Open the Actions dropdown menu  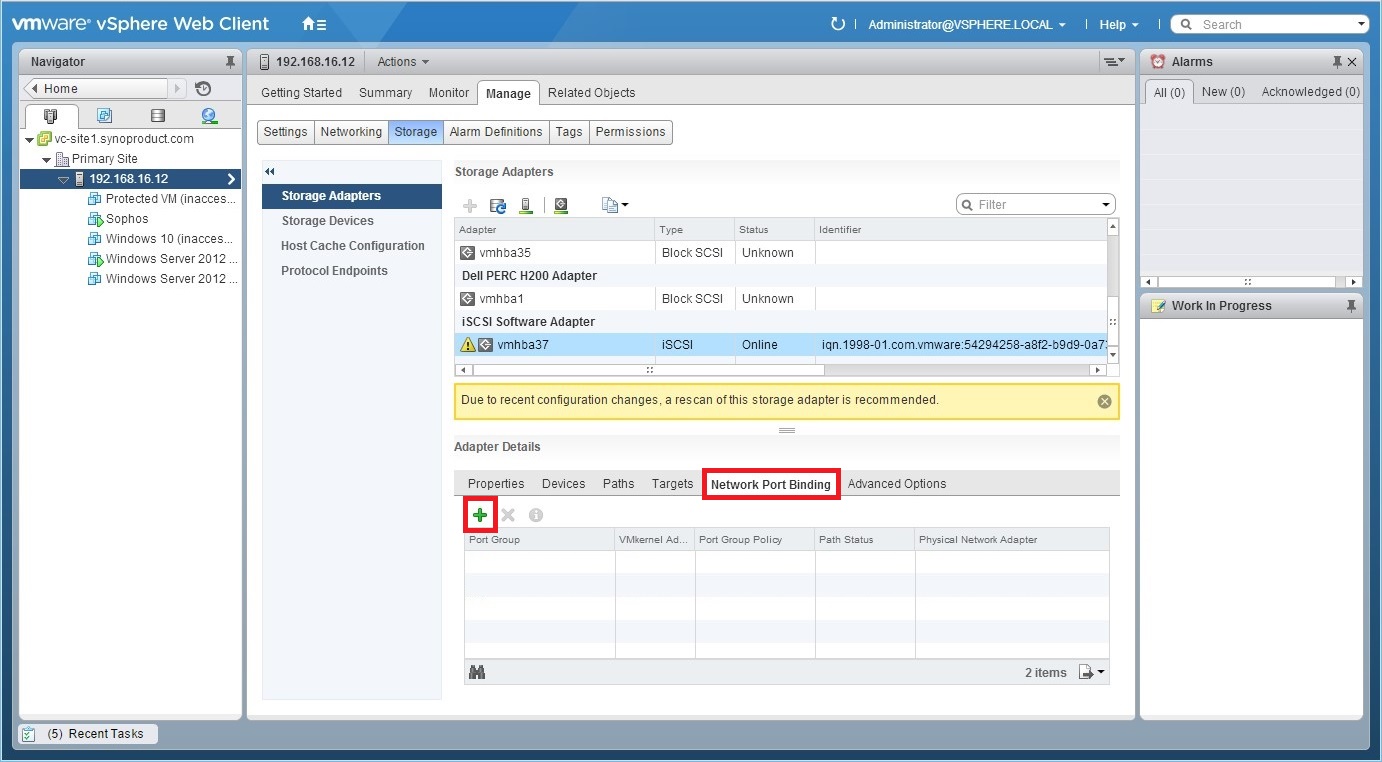[x=403, y=61]
